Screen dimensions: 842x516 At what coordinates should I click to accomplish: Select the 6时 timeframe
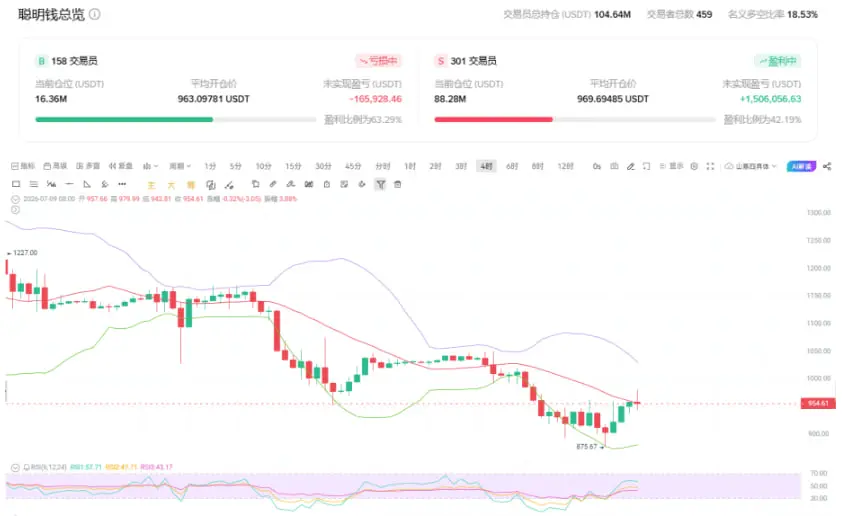(512, 166)
